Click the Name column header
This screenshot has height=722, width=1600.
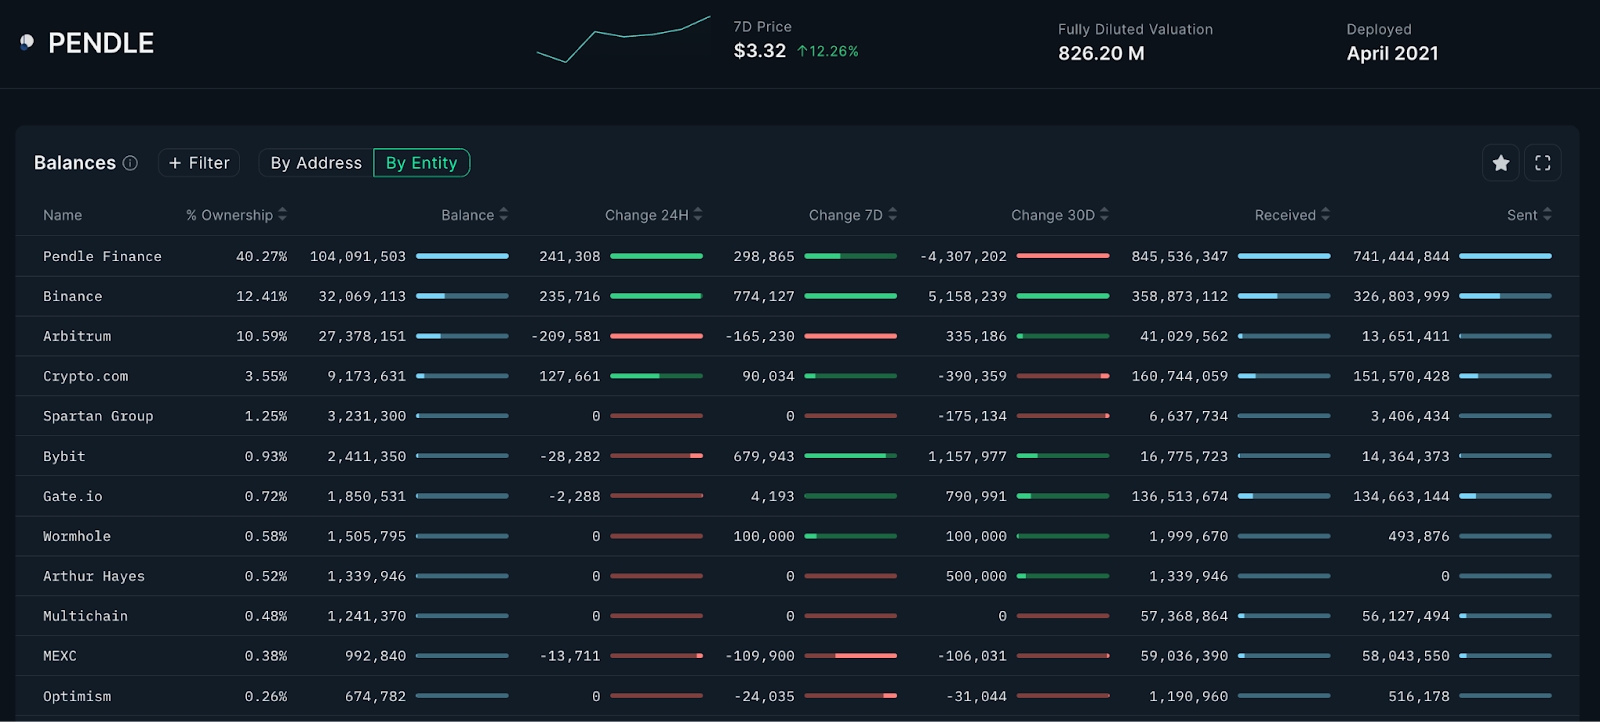click(63, 215)
